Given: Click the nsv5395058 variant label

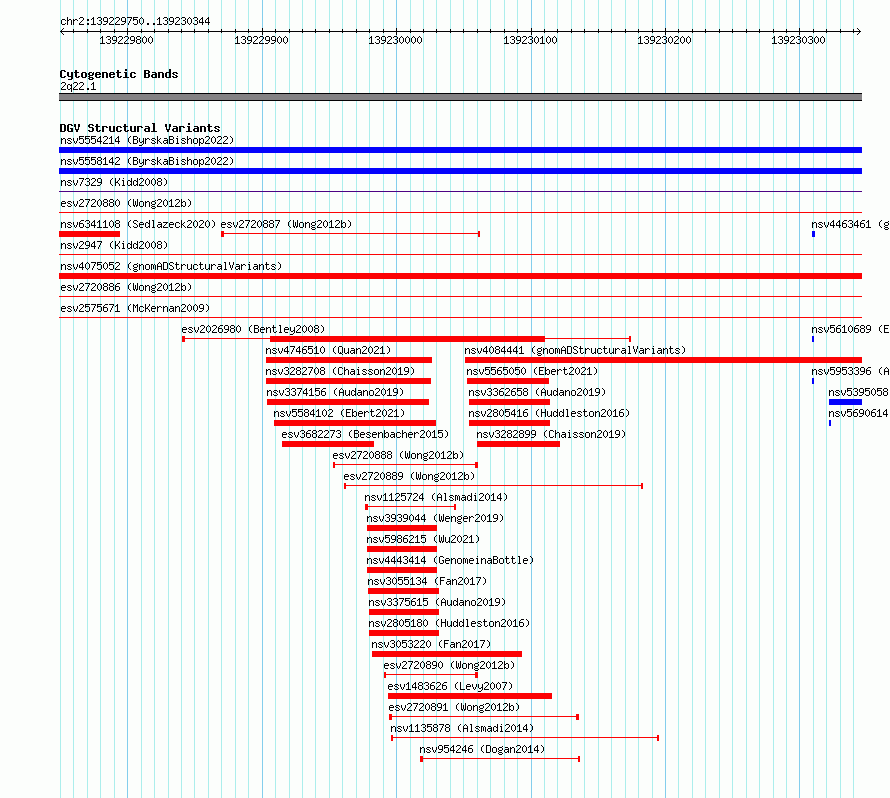Looking at the screenshot, I should point(858,392).
